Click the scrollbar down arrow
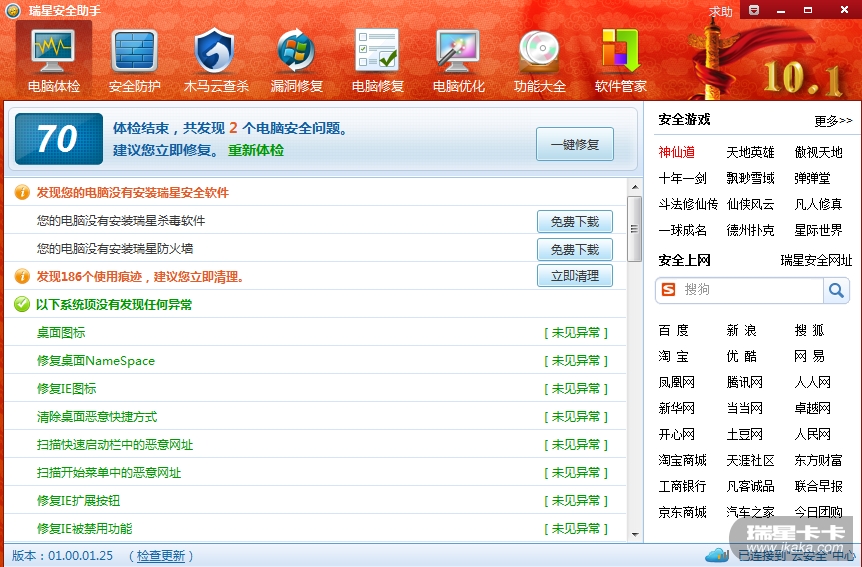 [635, 534]
